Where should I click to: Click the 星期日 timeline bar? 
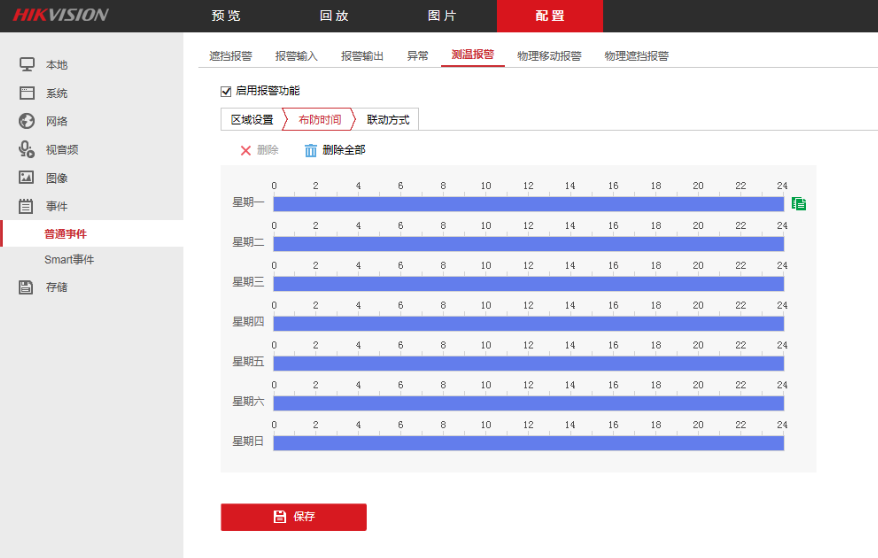coord(528,442)
